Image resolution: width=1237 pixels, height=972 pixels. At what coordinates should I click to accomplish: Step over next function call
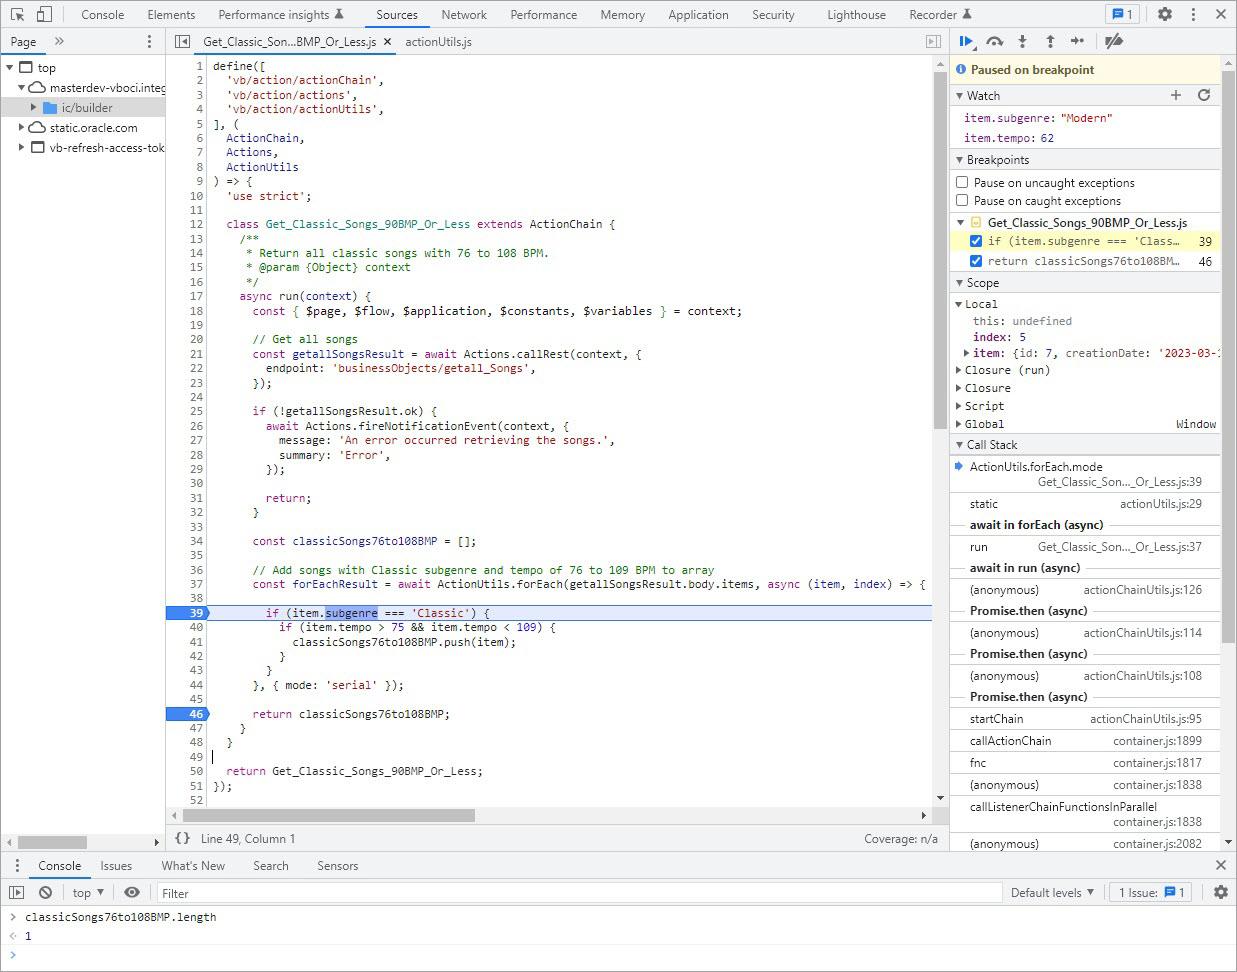pos(993,42)
